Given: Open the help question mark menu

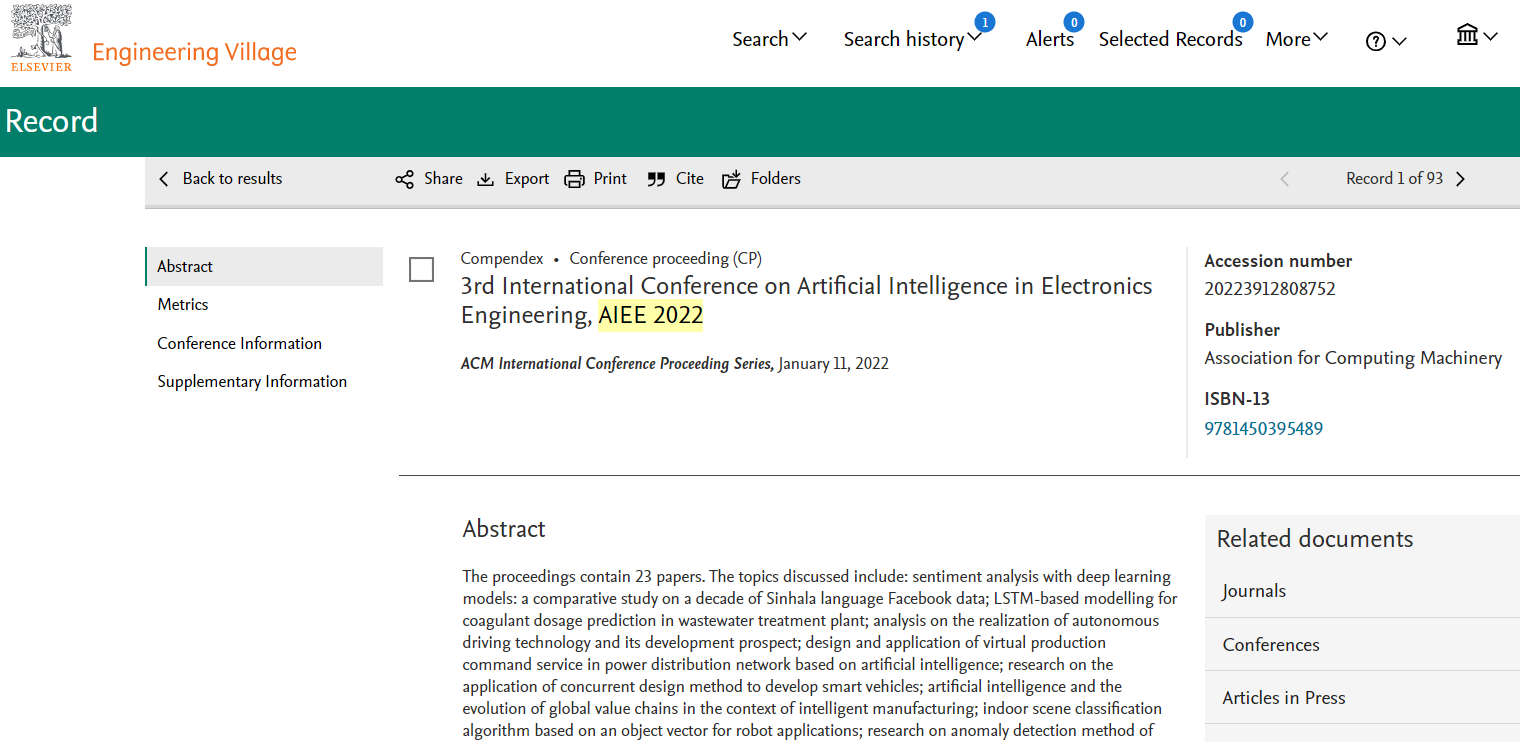Looking at the screenshot, I should (x=1376, y=41).
